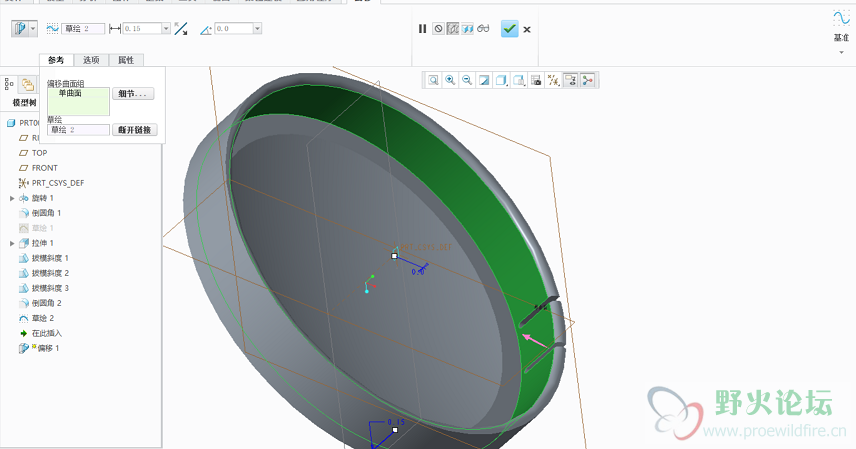Open the offset type dropdown arrow
This screenshot has width=856, height=449.
pyautogui.click(x=33, y=28)
